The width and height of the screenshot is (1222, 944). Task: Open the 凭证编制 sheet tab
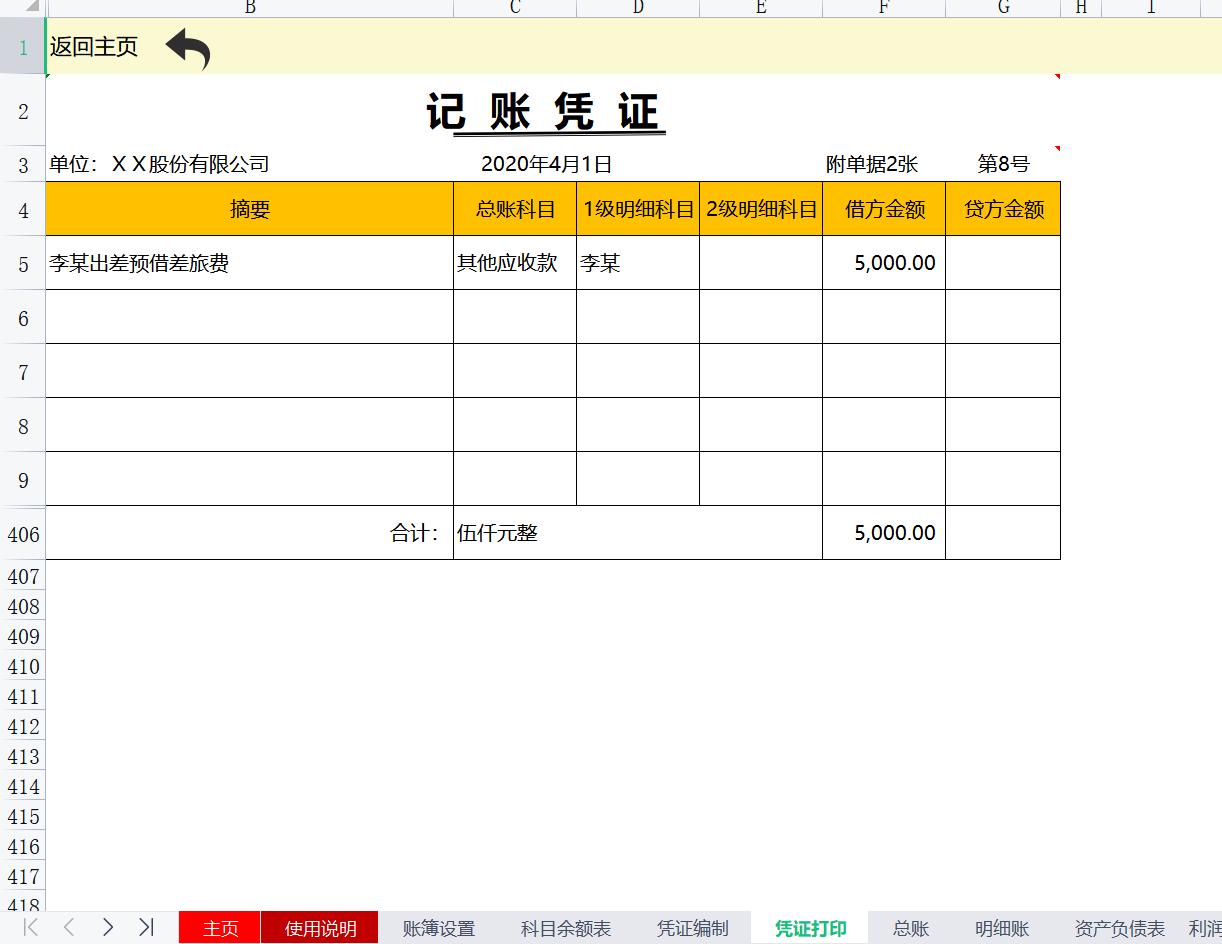(x=693, y=928)
